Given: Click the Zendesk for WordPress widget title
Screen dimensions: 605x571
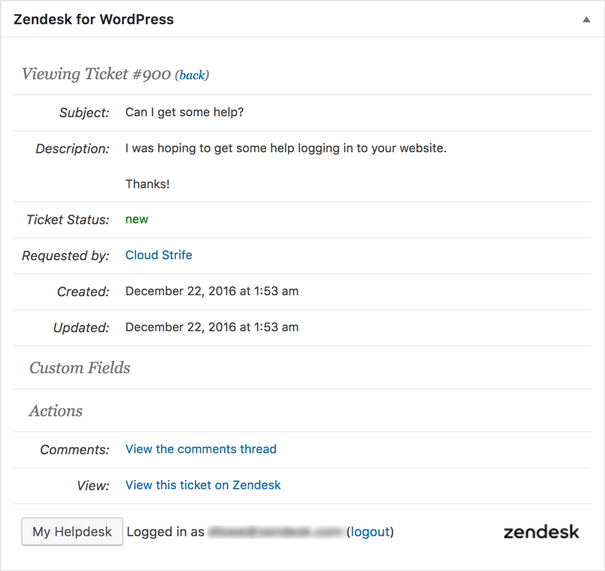Looking at the screenshot, I should [94, 19].
